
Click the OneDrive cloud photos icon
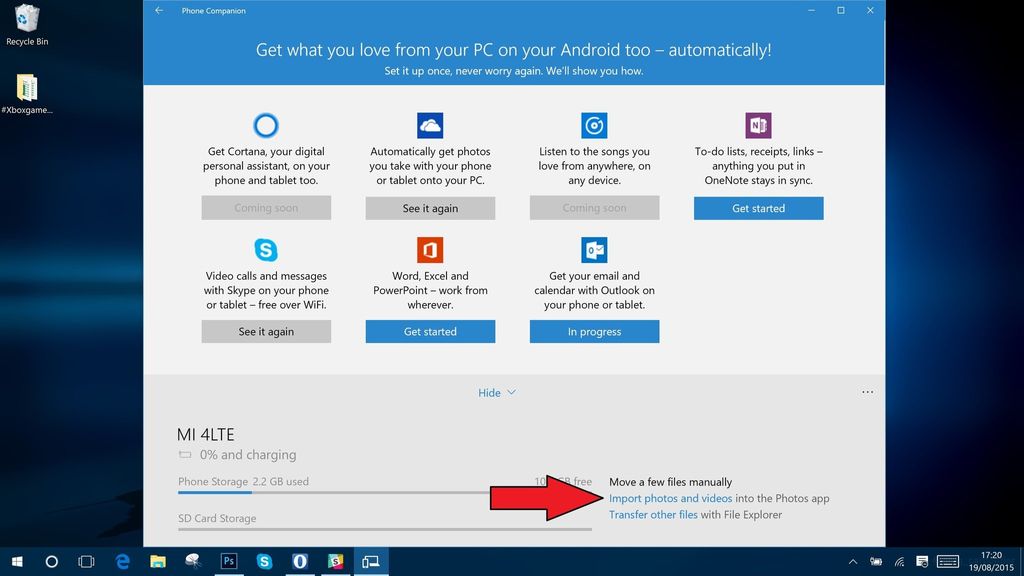pyautogui.click(x=430, y=125)
